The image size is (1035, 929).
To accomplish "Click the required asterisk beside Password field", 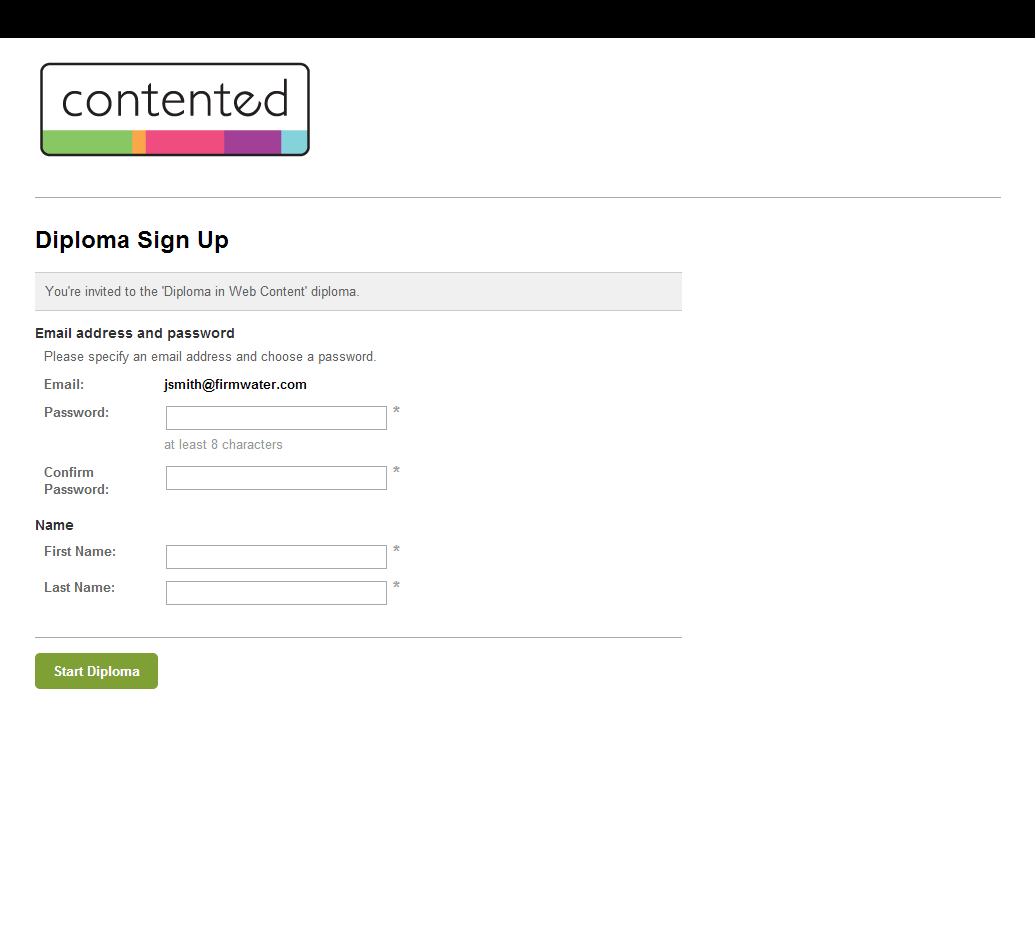I will coord(396,412).
